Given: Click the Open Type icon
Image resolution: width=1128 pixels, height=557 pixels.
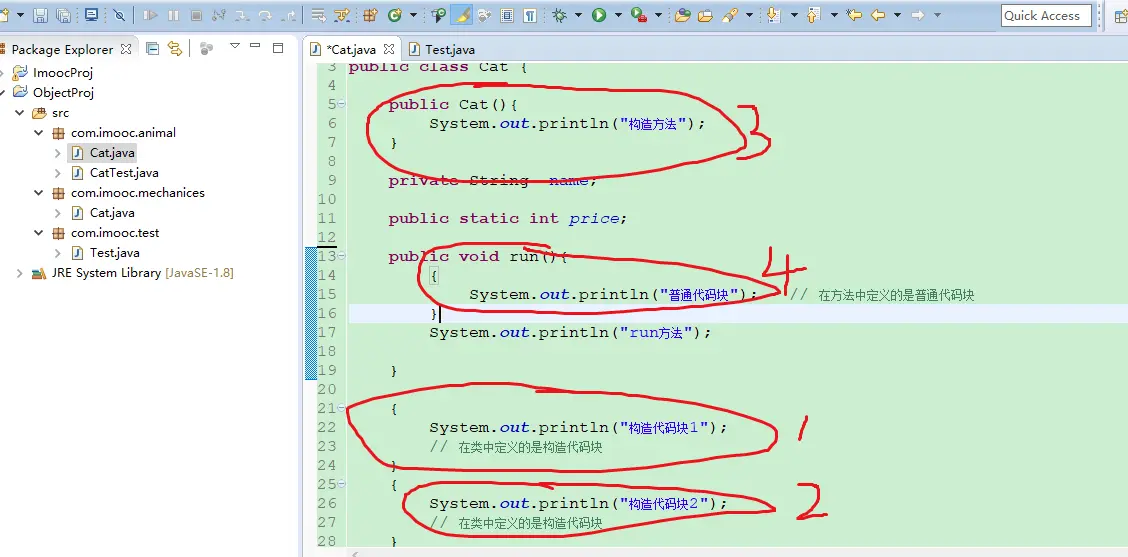Looking at the screenshot, I should [683, 15].
